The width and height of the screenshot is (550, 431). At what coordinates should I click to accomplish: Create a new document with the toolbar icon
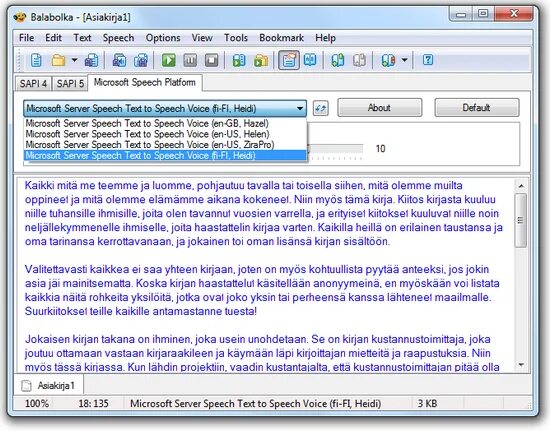(36, 60)
